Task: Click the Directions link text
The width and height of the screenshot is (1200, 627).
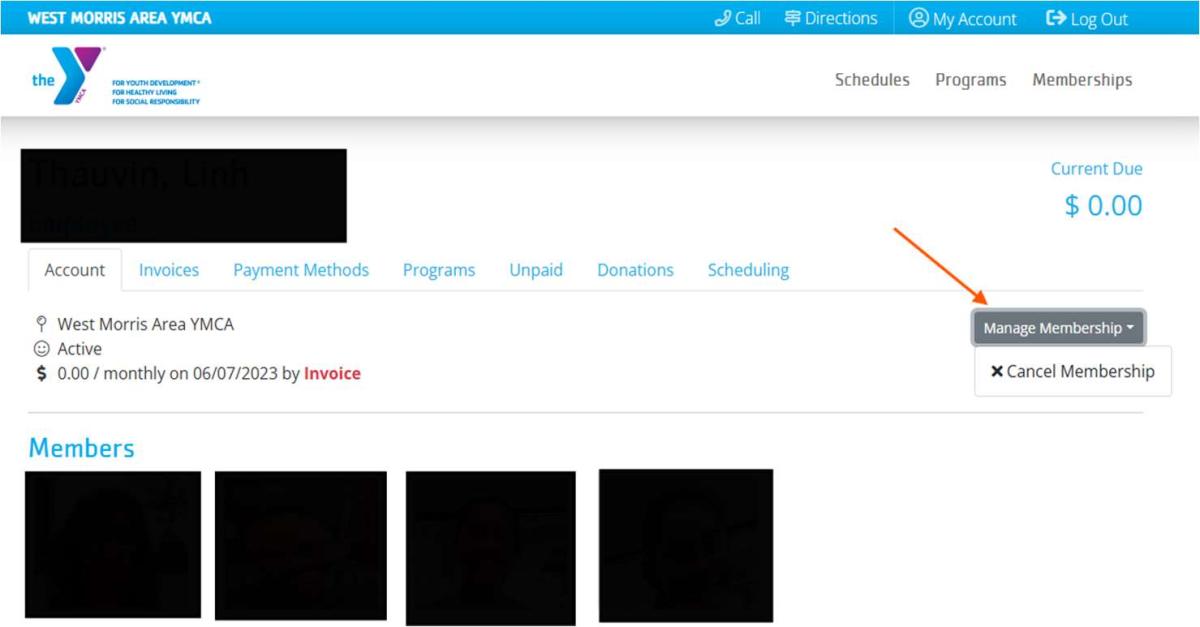Action: (x=841, y=18)
